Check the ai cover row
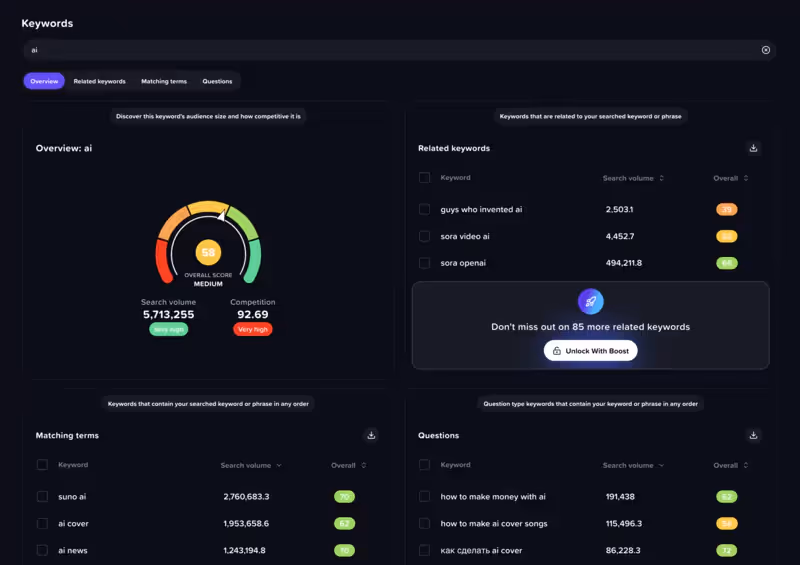The image size is (800, 565). click(x=42, y=524)
